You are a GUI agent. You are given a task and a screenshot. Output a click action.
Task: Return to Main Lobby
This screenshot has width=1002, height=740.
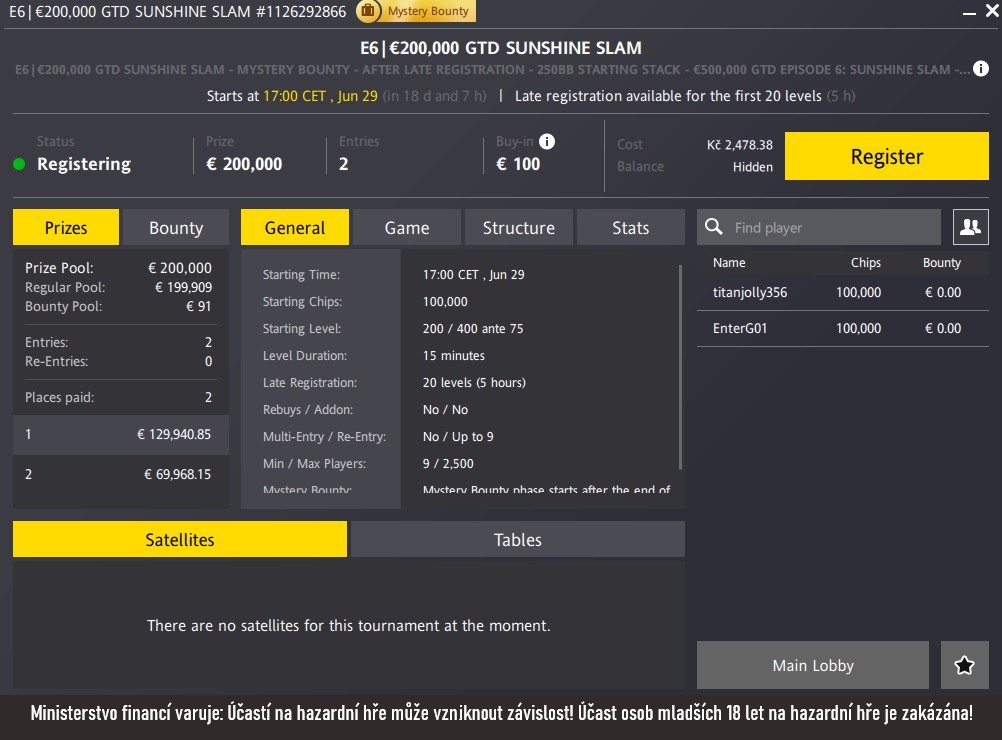pos(812,665)
